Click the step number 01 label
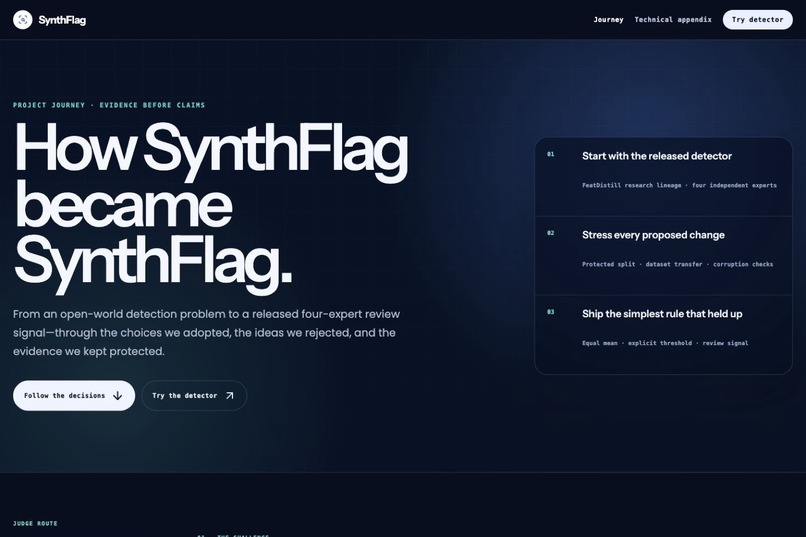Viewport: 806px width, 537px height. (551, 154)
